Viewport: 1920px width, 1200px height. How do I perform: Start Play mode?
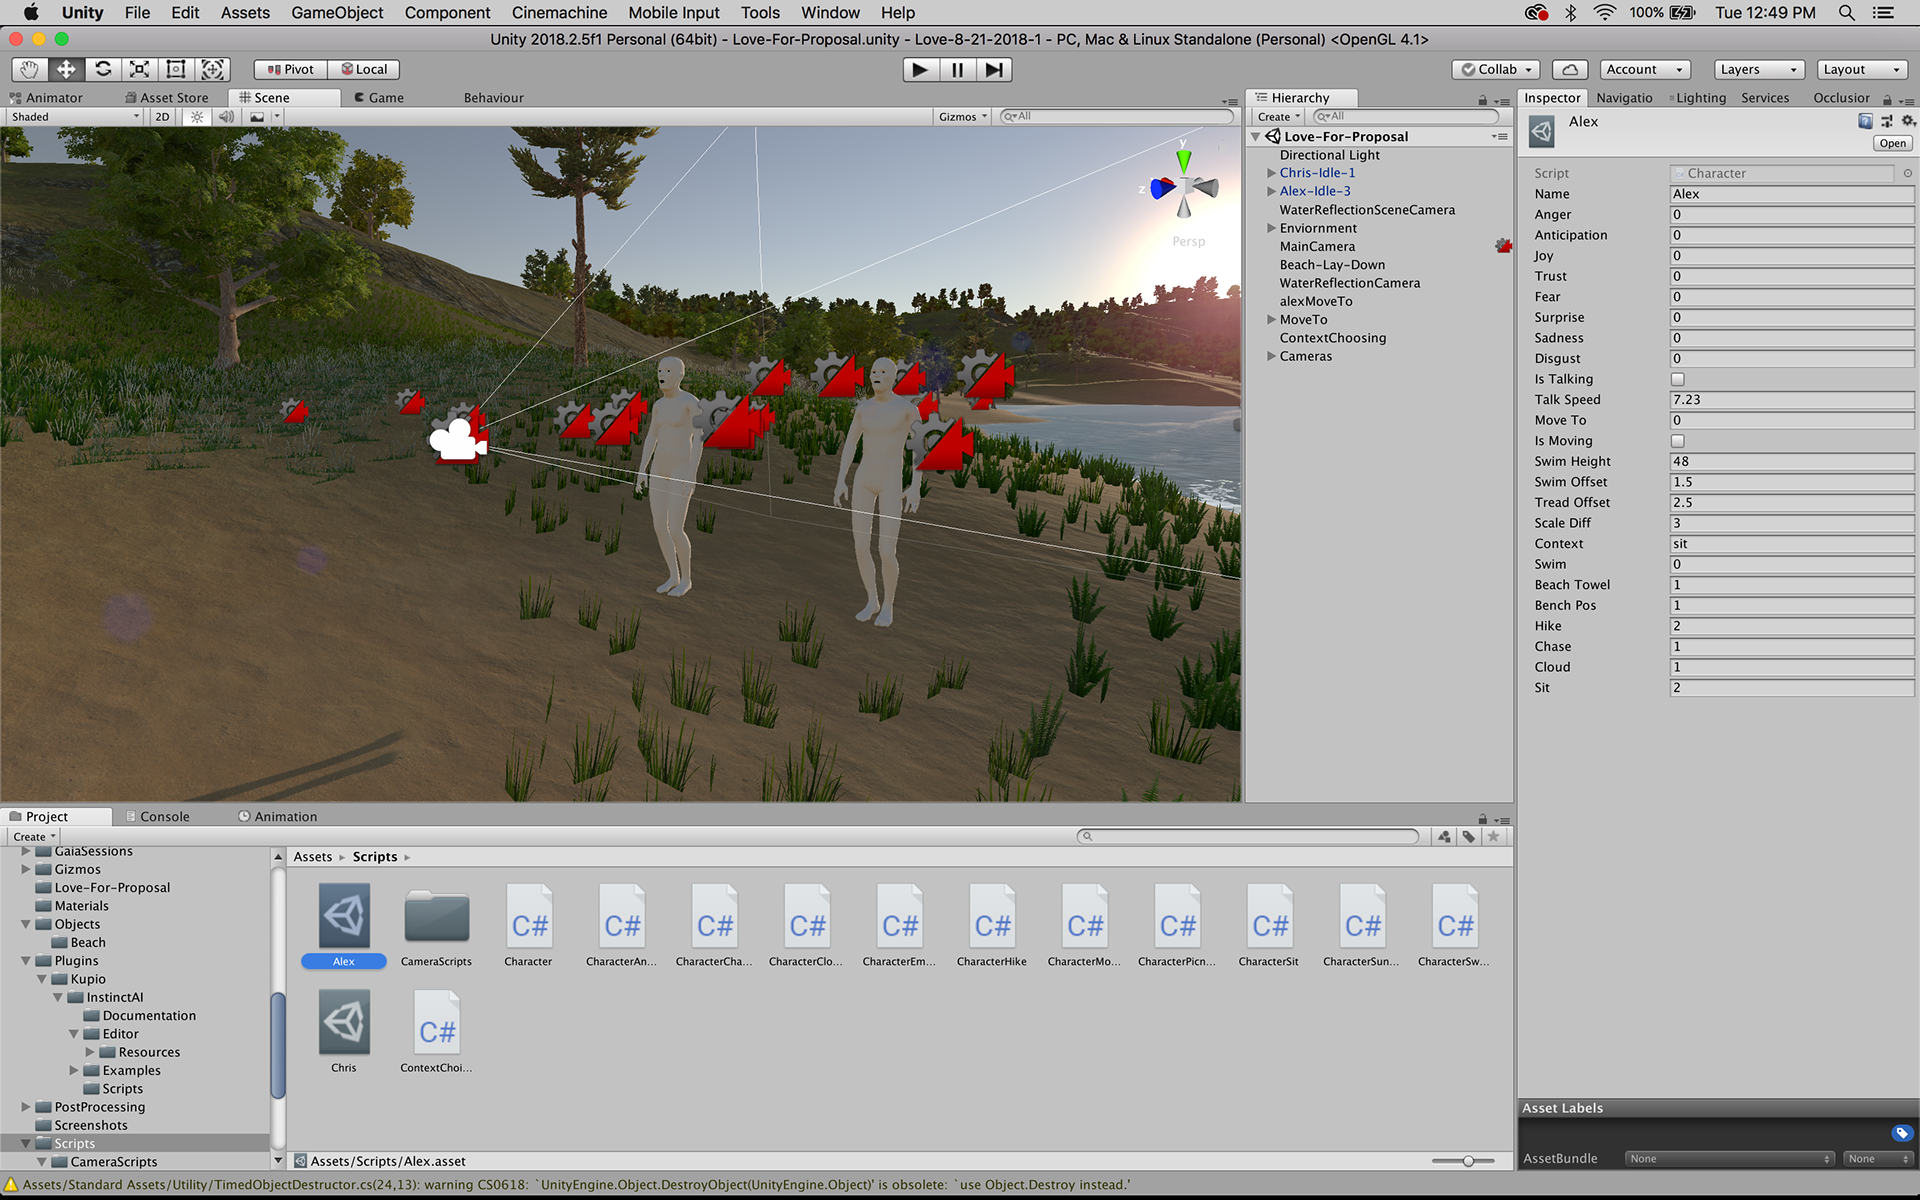[x=920, y=69]
